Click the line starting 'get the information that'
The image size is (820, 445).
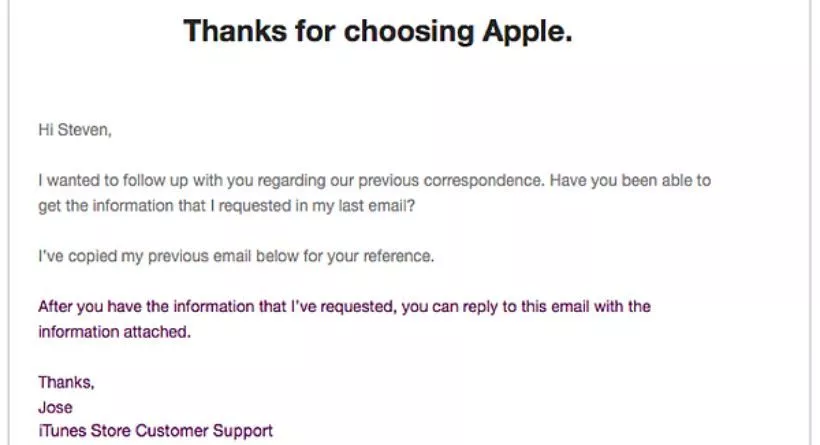226,206
